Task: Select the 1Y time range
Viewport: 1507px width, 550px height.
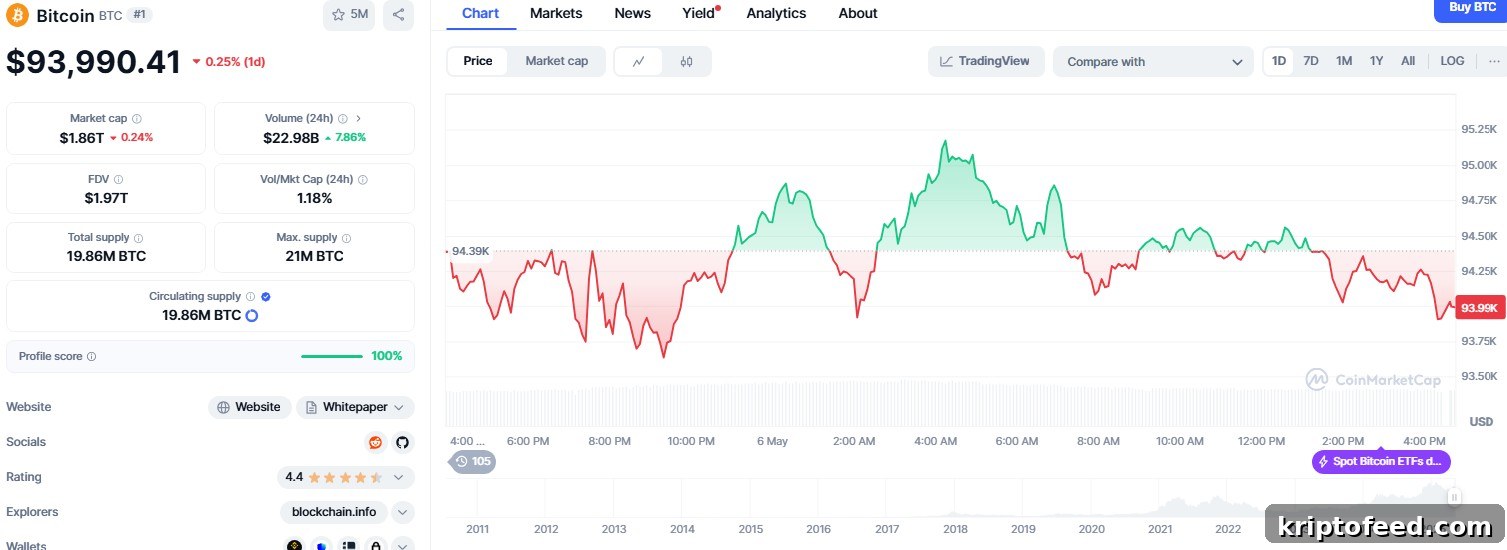Action: click(1376, 61)
